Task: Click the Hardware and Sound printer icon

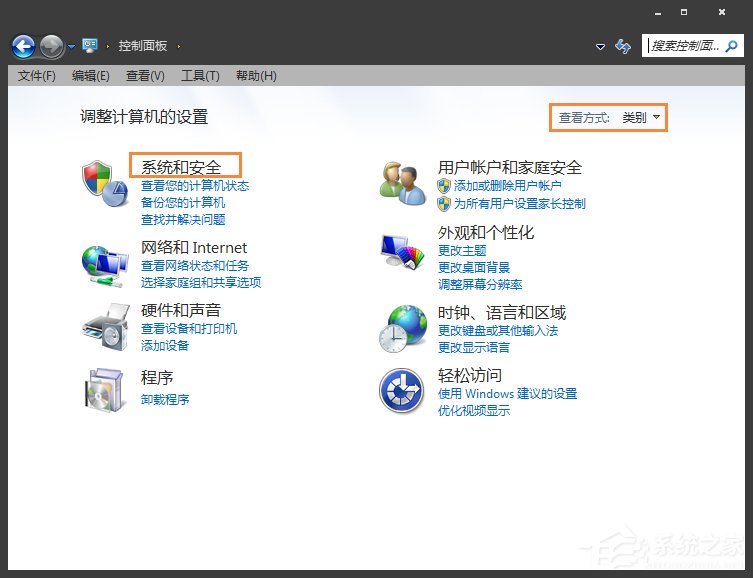Action: pyautogui.click(x=106, y=327)
